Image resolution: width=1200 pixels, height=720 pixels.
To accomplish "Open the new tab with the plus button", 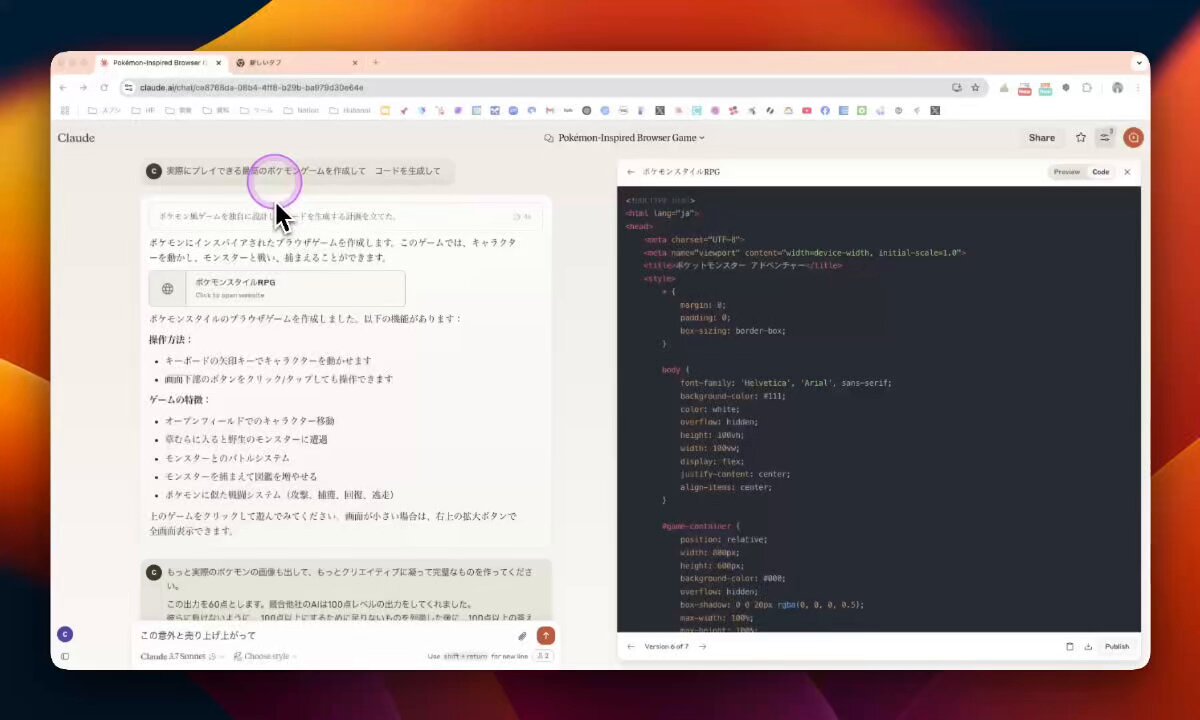I will pyautogui.click(x=376, y=63).
